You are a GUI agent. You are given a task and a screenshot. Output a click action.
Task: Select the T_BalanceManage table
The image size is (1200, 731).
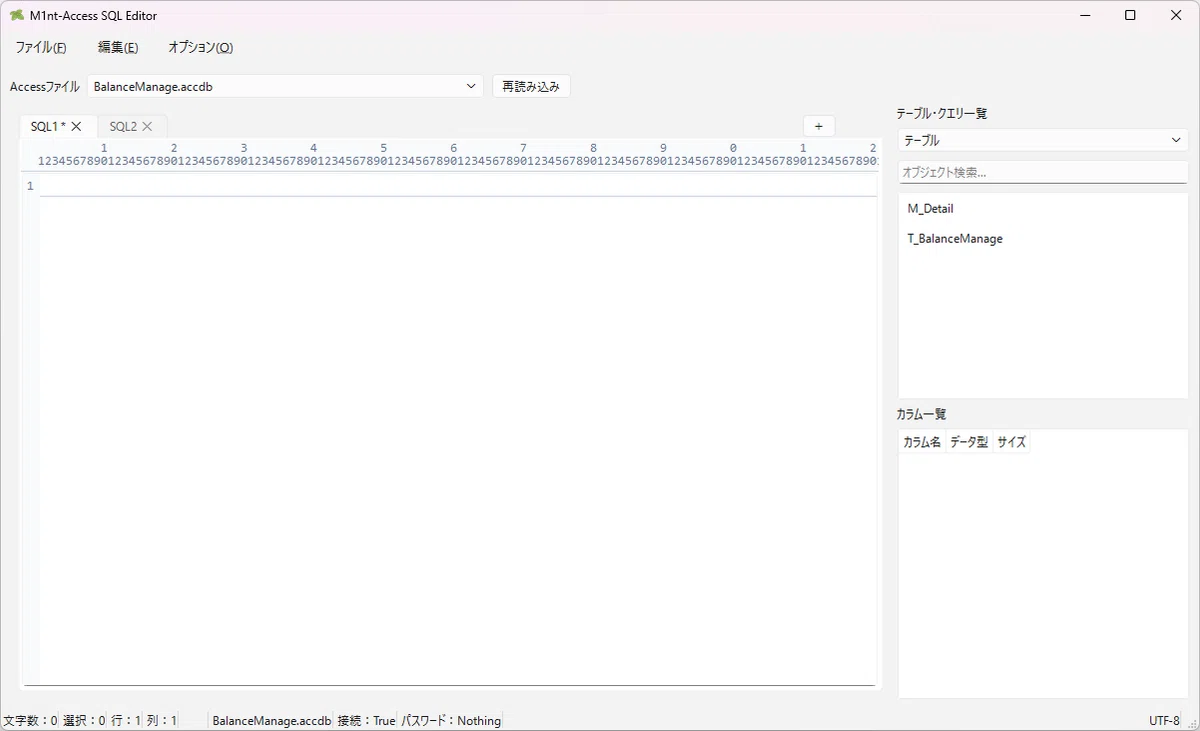955,239
